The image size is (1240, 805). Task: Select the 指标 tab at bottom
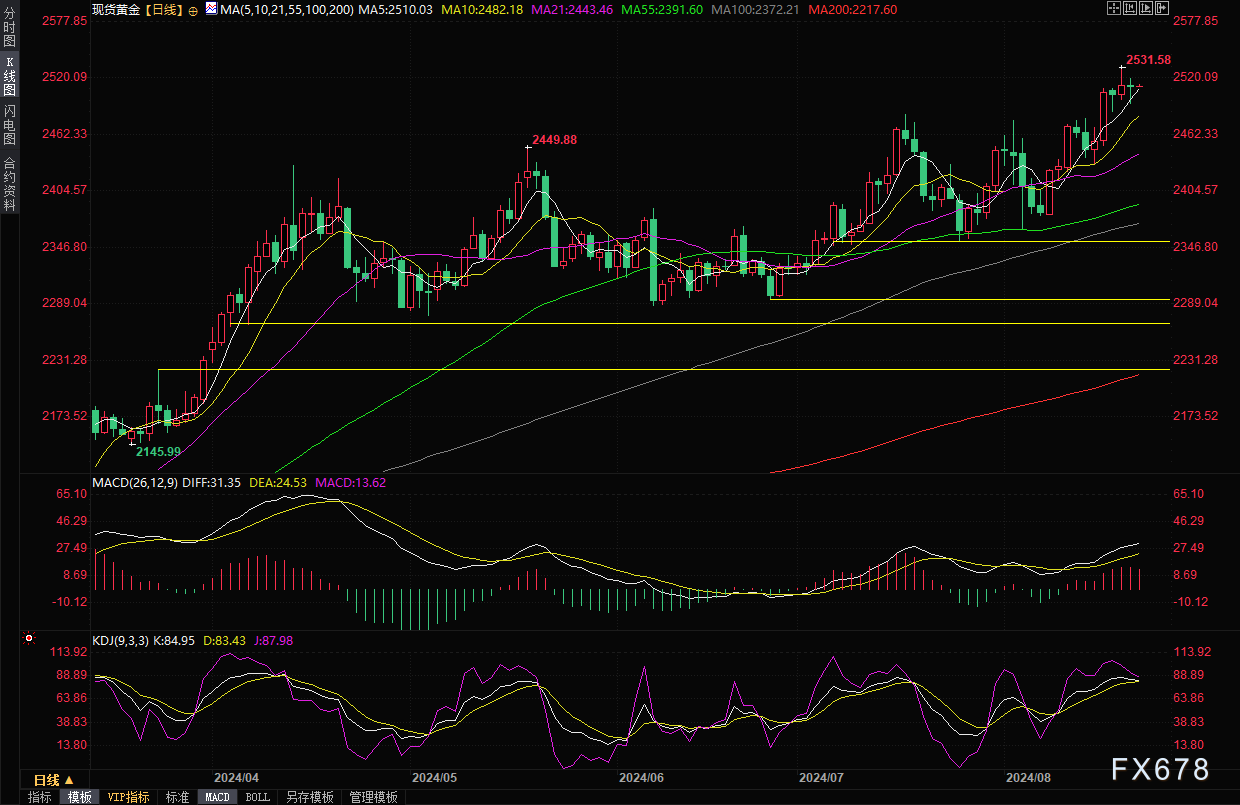[40, 797]
